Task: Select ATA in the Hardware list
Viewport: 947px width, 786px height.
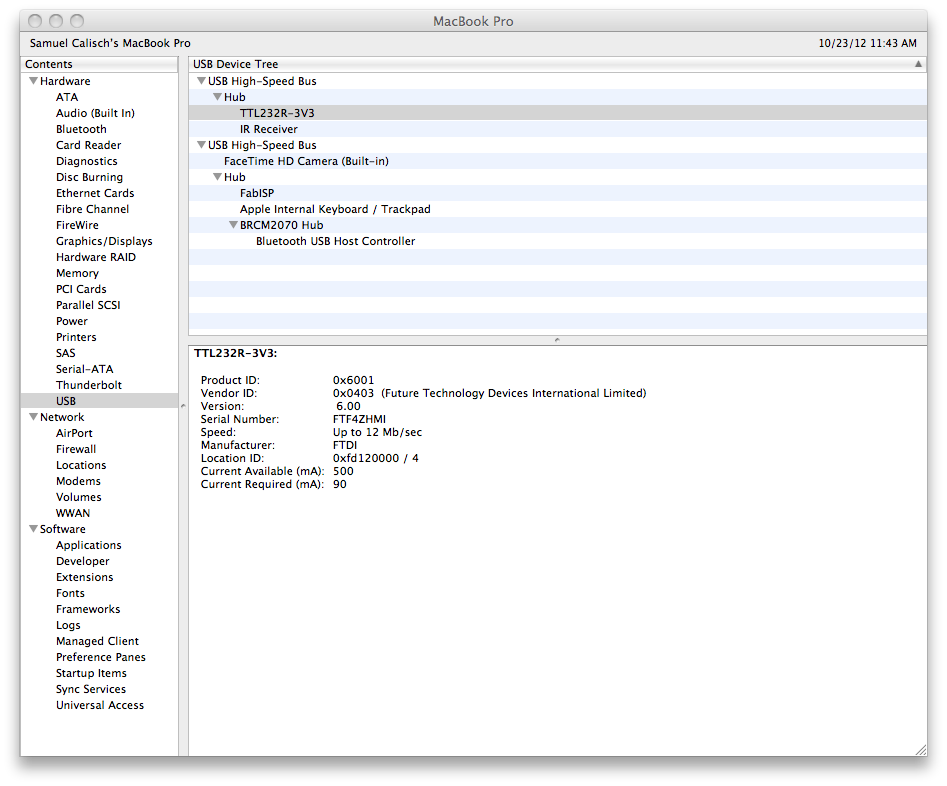Action: coord(67,97)
